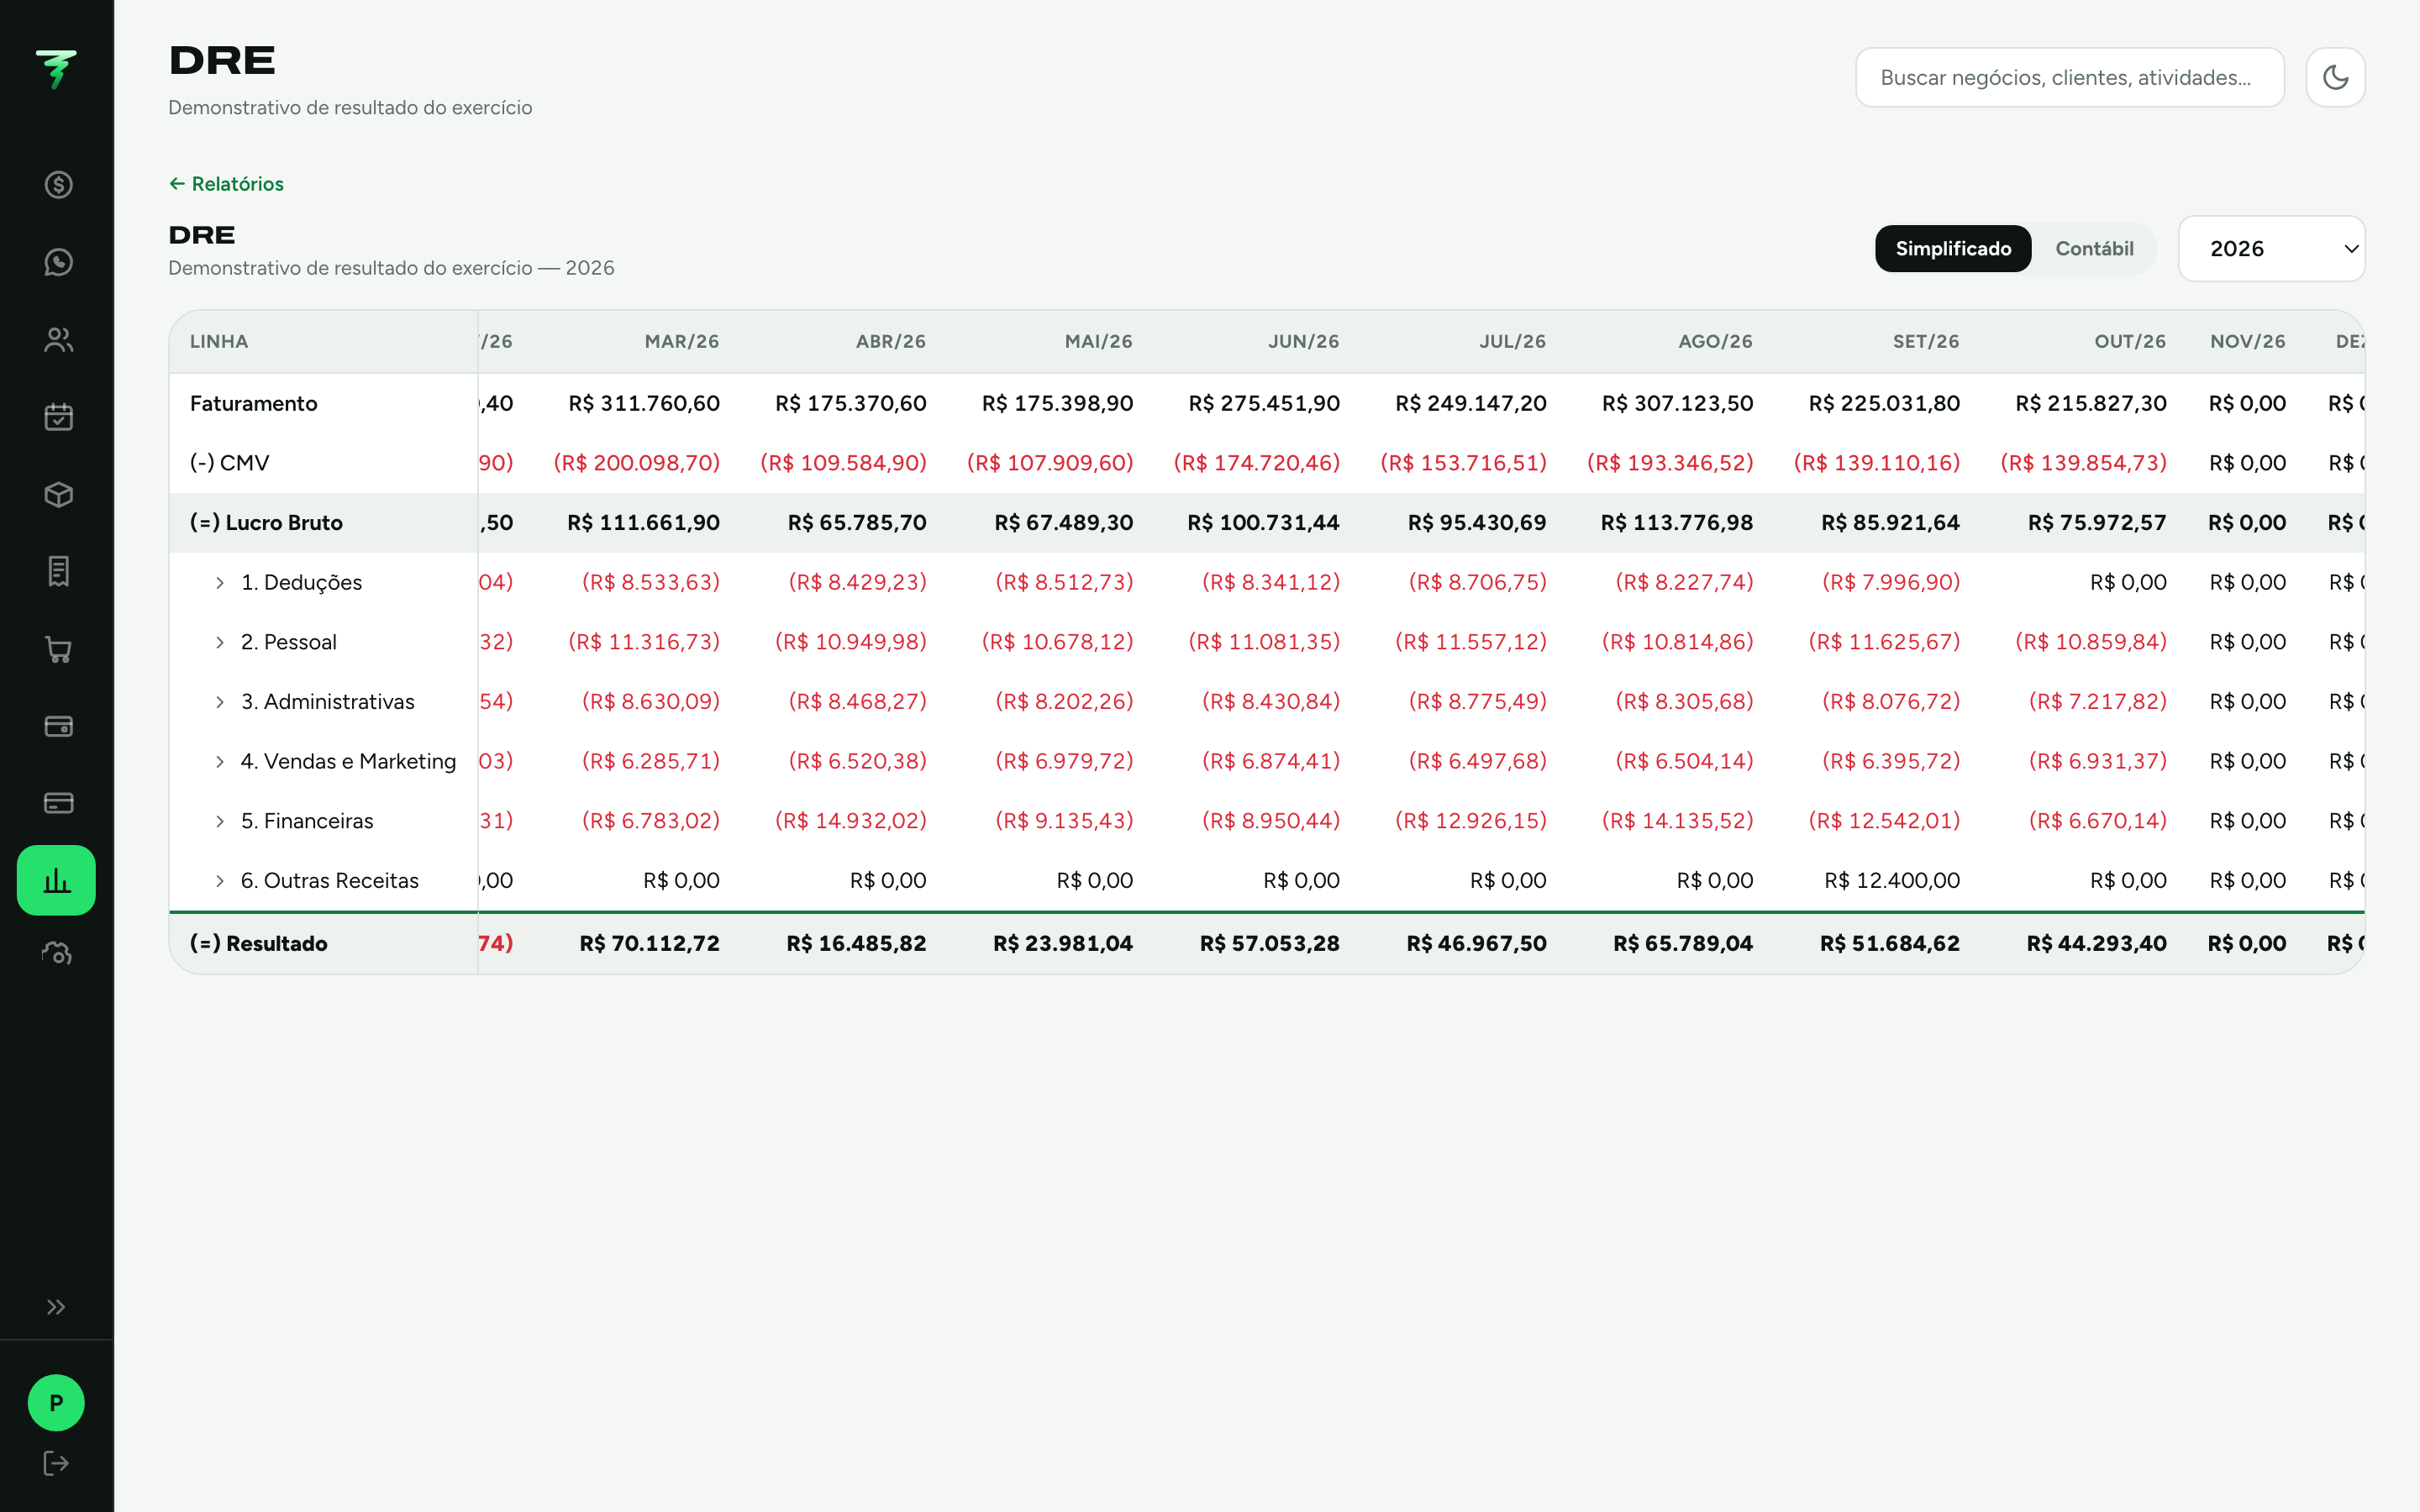Expand the 4. Vendas e Marketing row
This screenshot has height=1512, width=2420.
220,762
